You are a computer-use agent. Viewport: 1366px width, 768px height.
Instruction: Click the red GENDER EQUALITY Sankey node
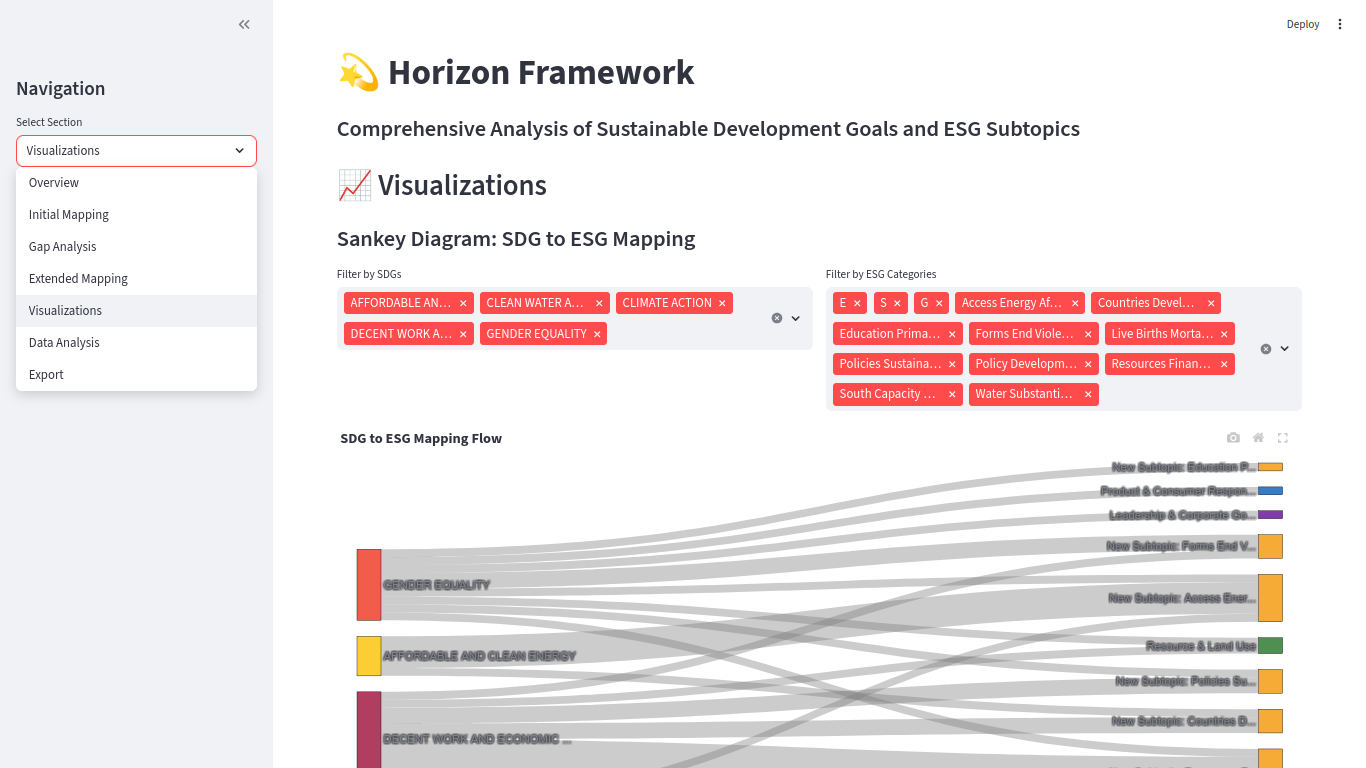point(369,585)
